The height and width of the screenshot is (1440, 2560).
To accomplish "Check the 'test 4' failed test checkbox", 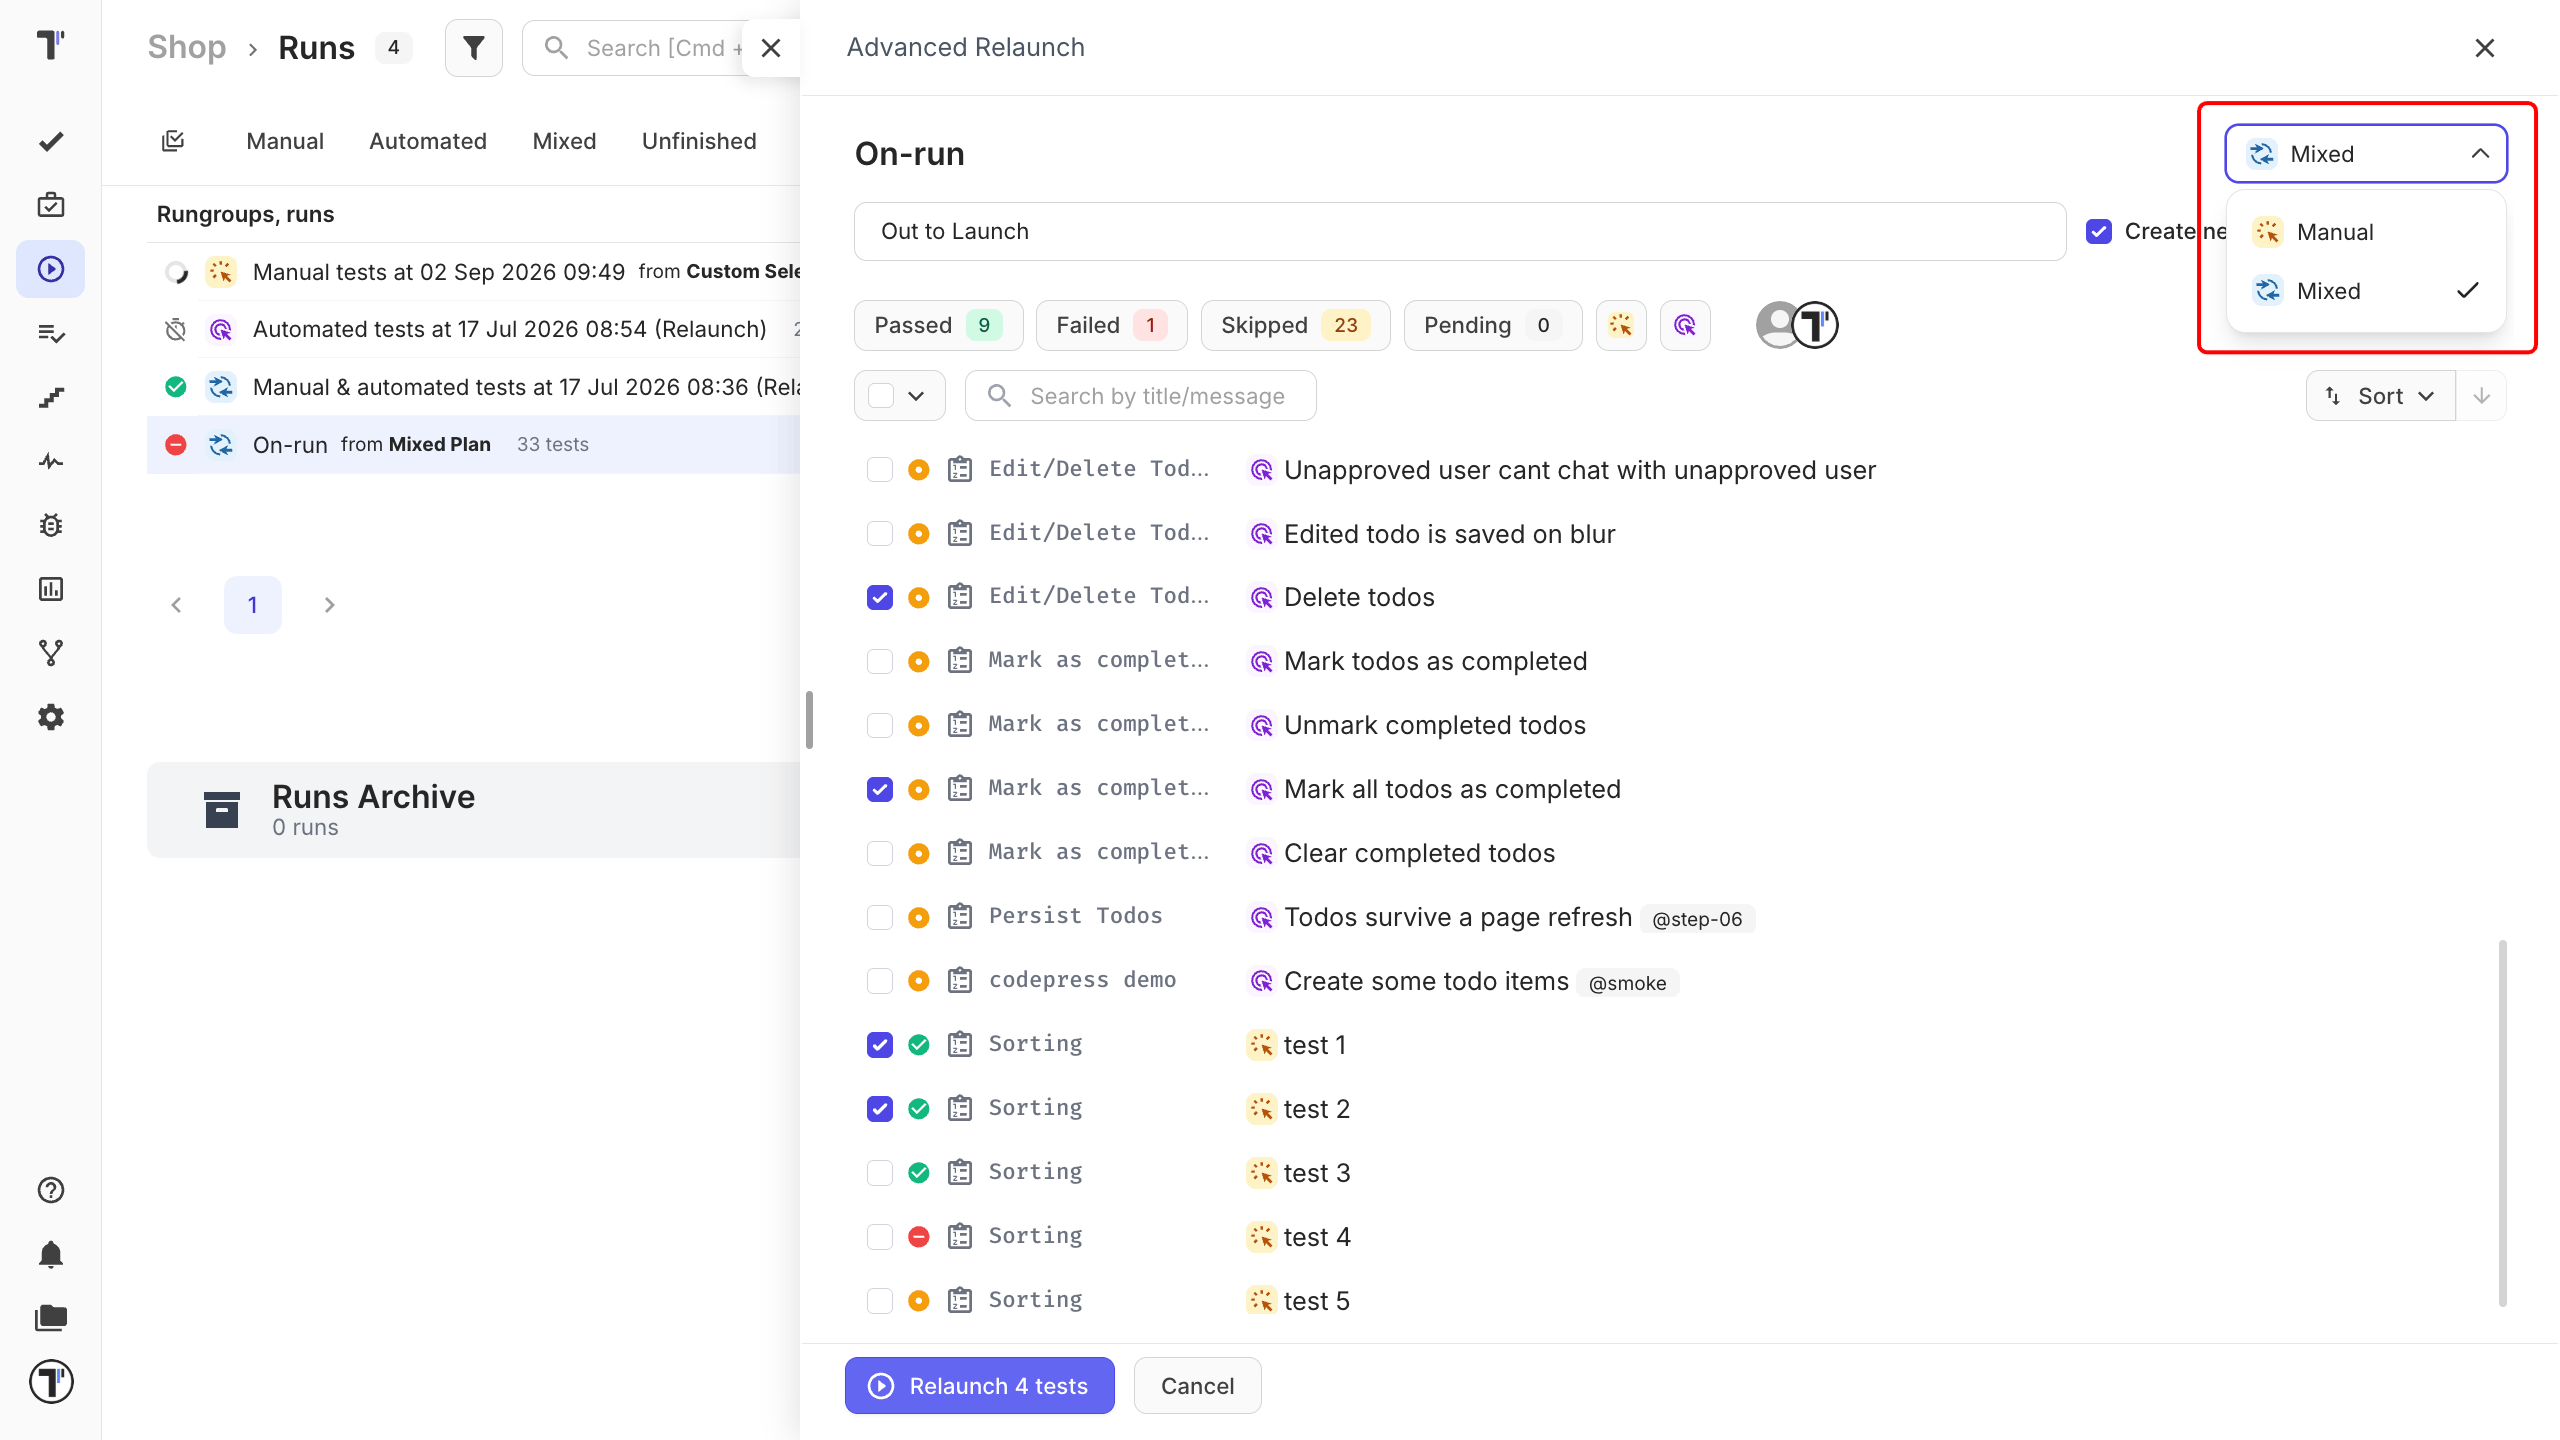I will point(880,1237).
